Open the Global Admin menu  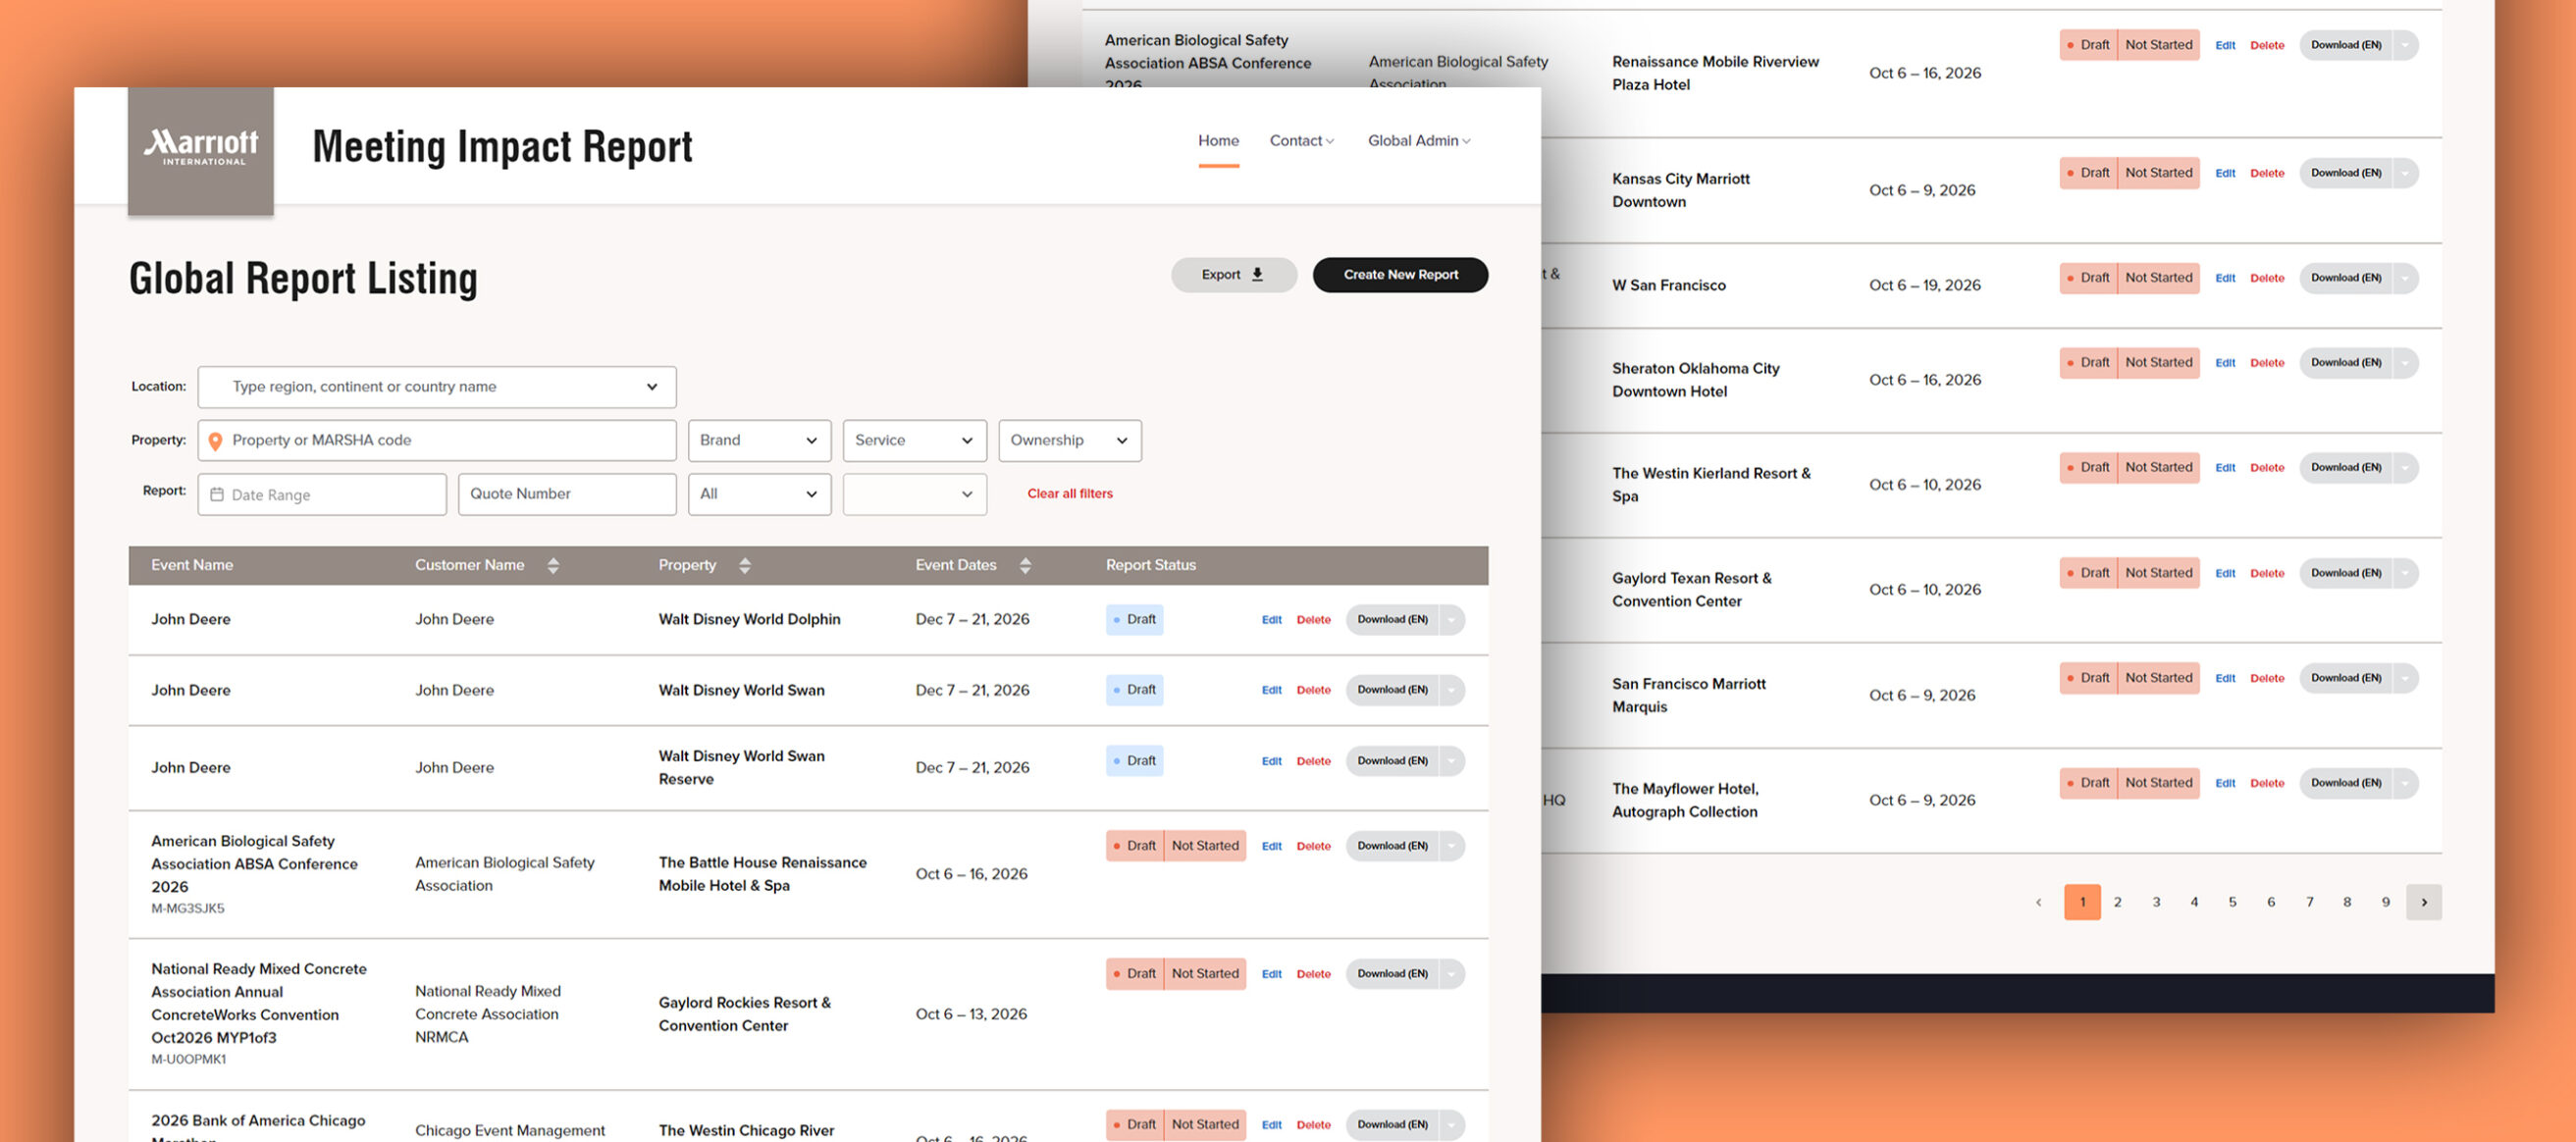[1419, 141]
